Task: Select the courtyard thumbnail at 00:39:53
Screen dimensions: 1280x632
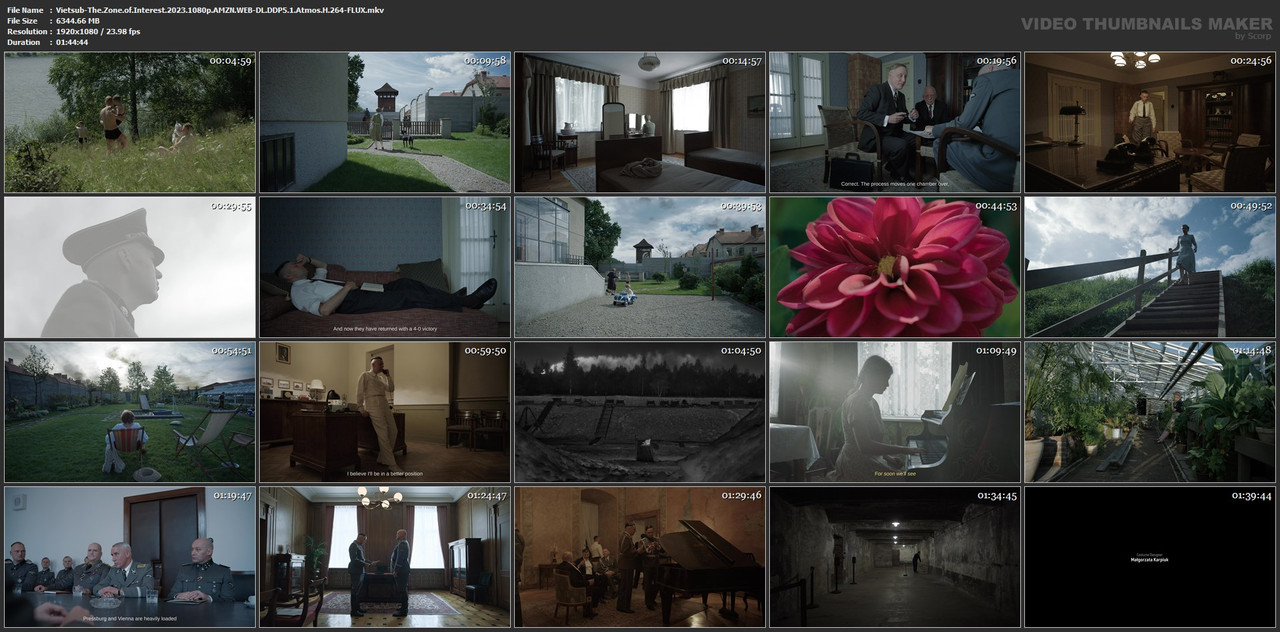Action: 640,267
